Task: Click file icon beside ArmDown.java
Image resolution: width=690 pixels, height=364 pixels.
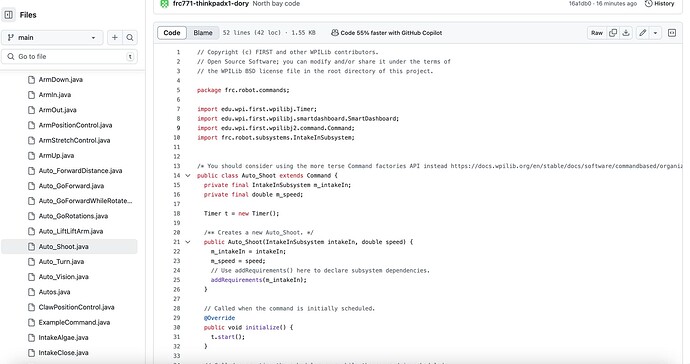Action: [x=31, y=80]
